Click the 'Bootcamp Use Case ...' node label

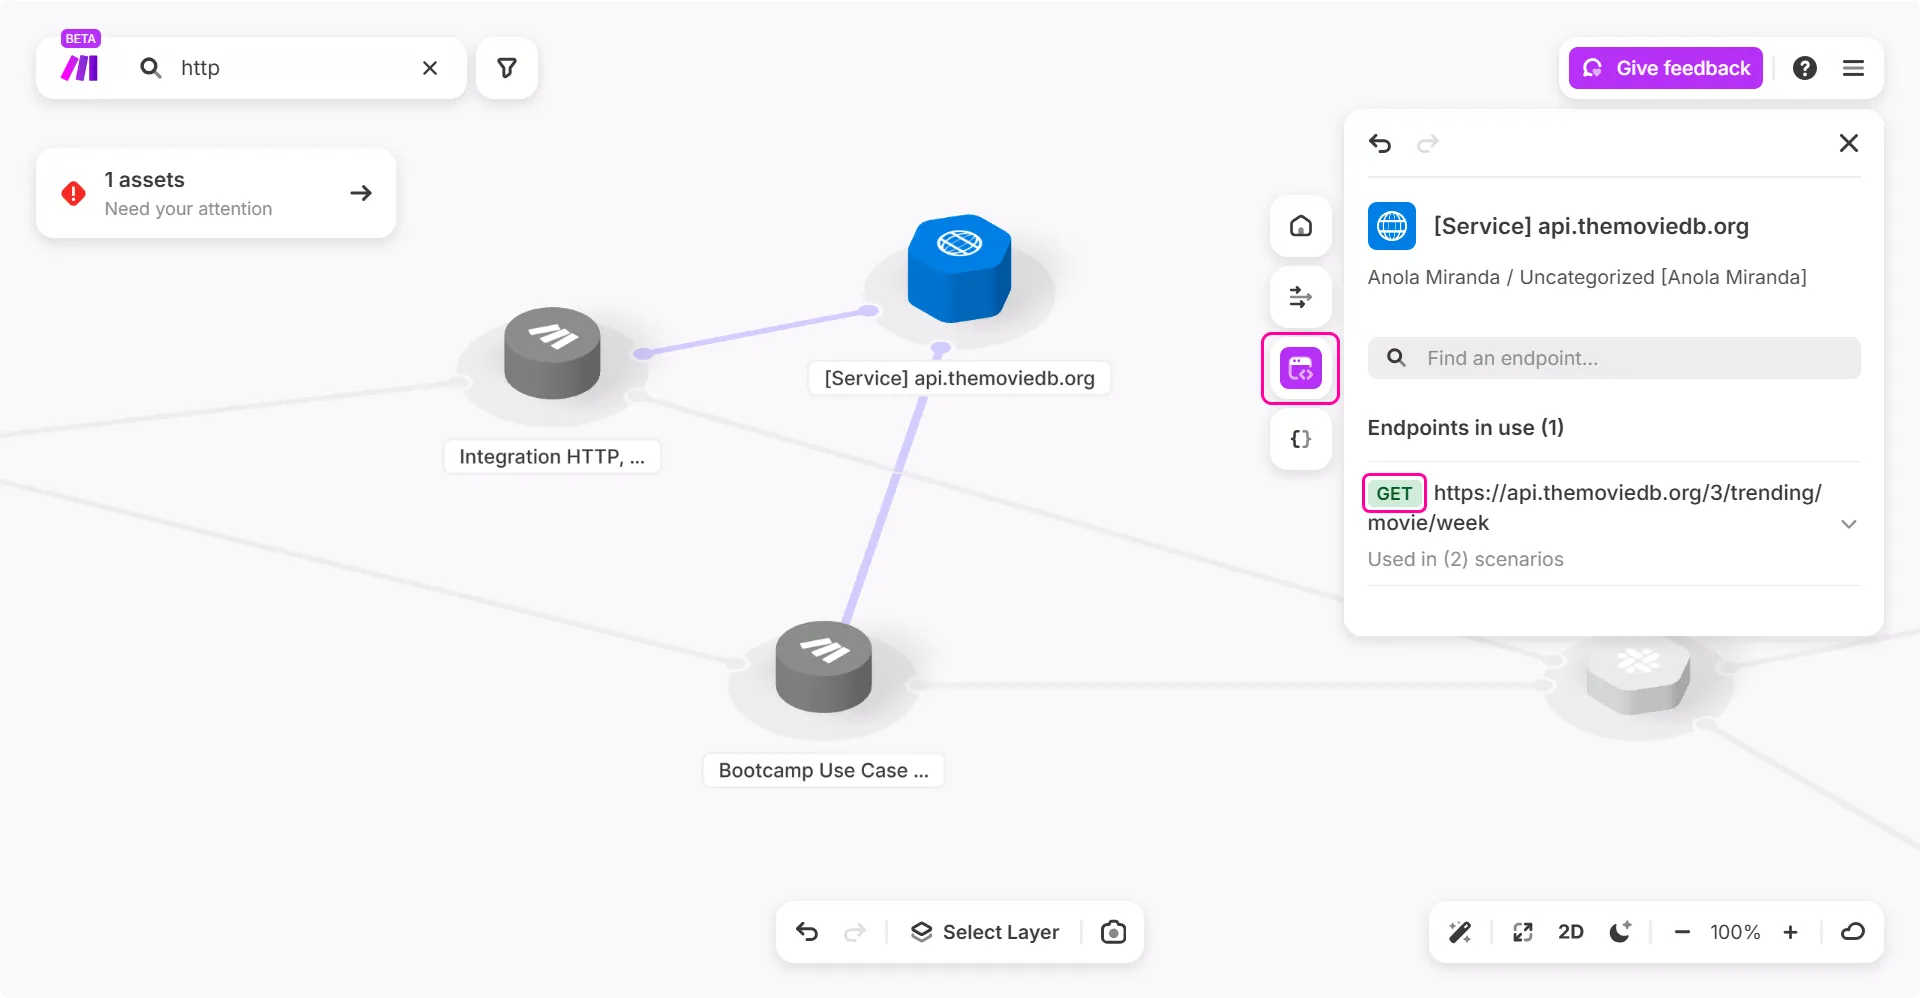pos(823,771)
